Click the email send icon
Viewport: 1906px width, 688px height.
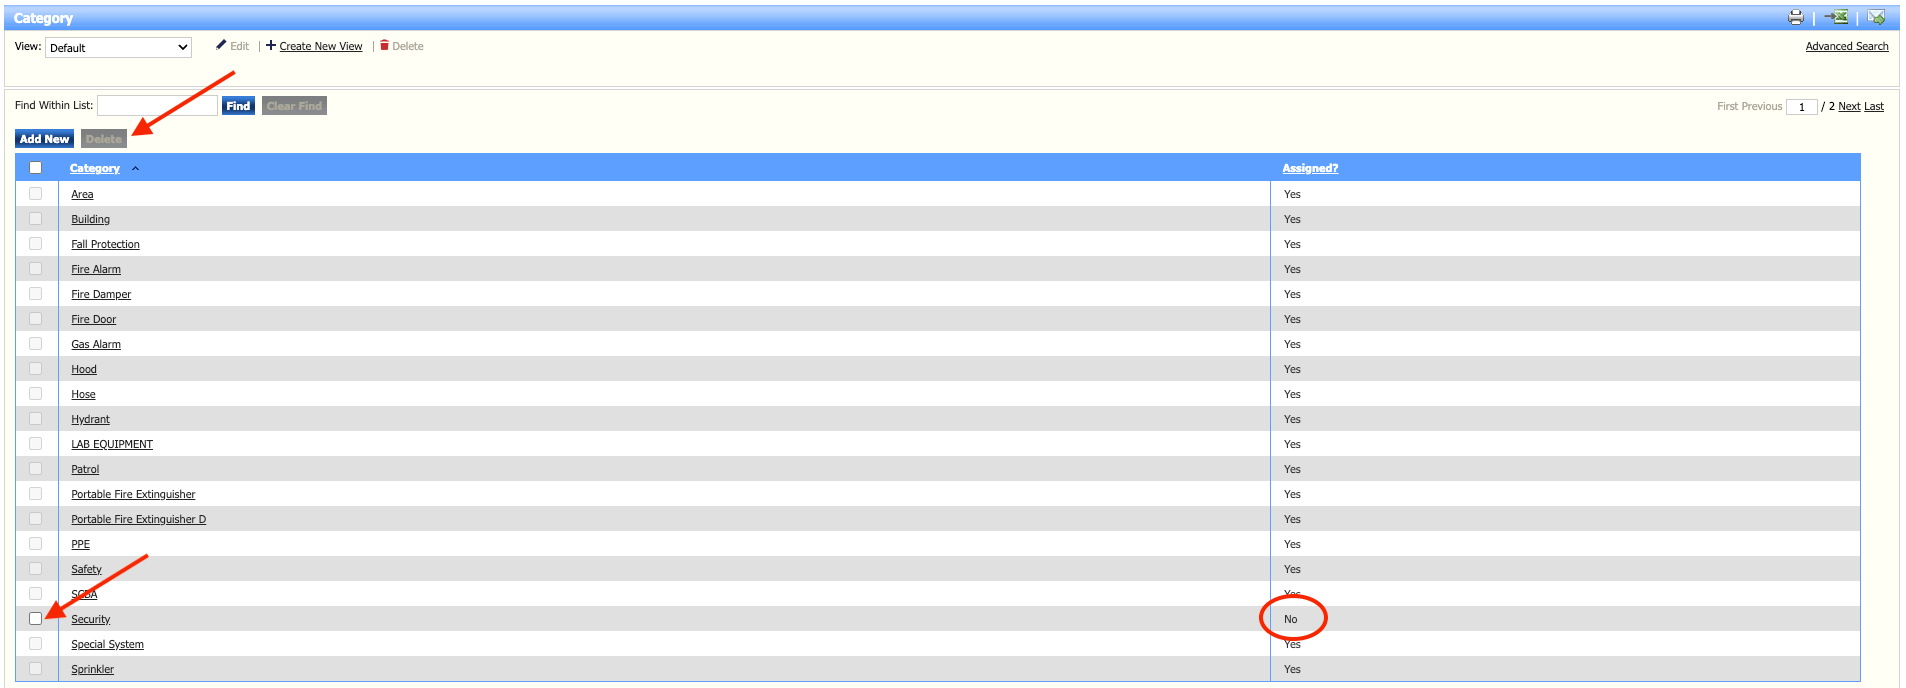(x=1876, y=17)
